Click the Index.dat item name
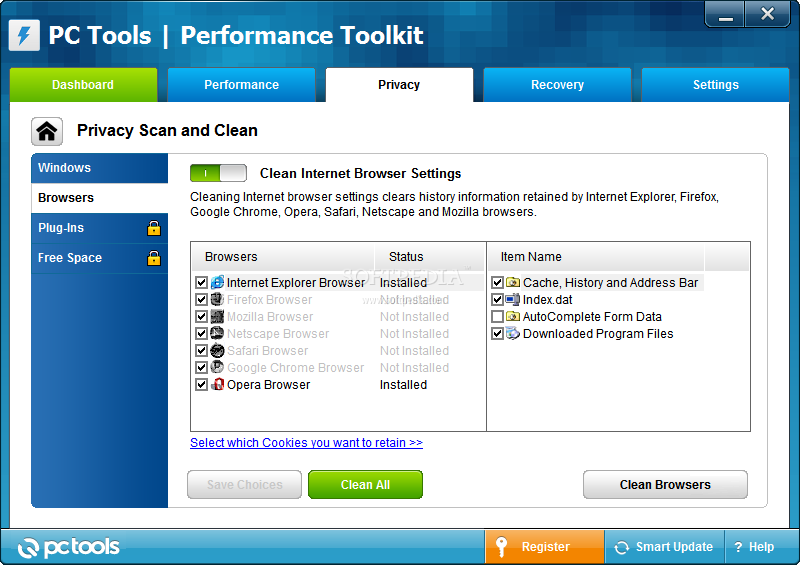This screenshot has width=800, height=565. [547, 300]
